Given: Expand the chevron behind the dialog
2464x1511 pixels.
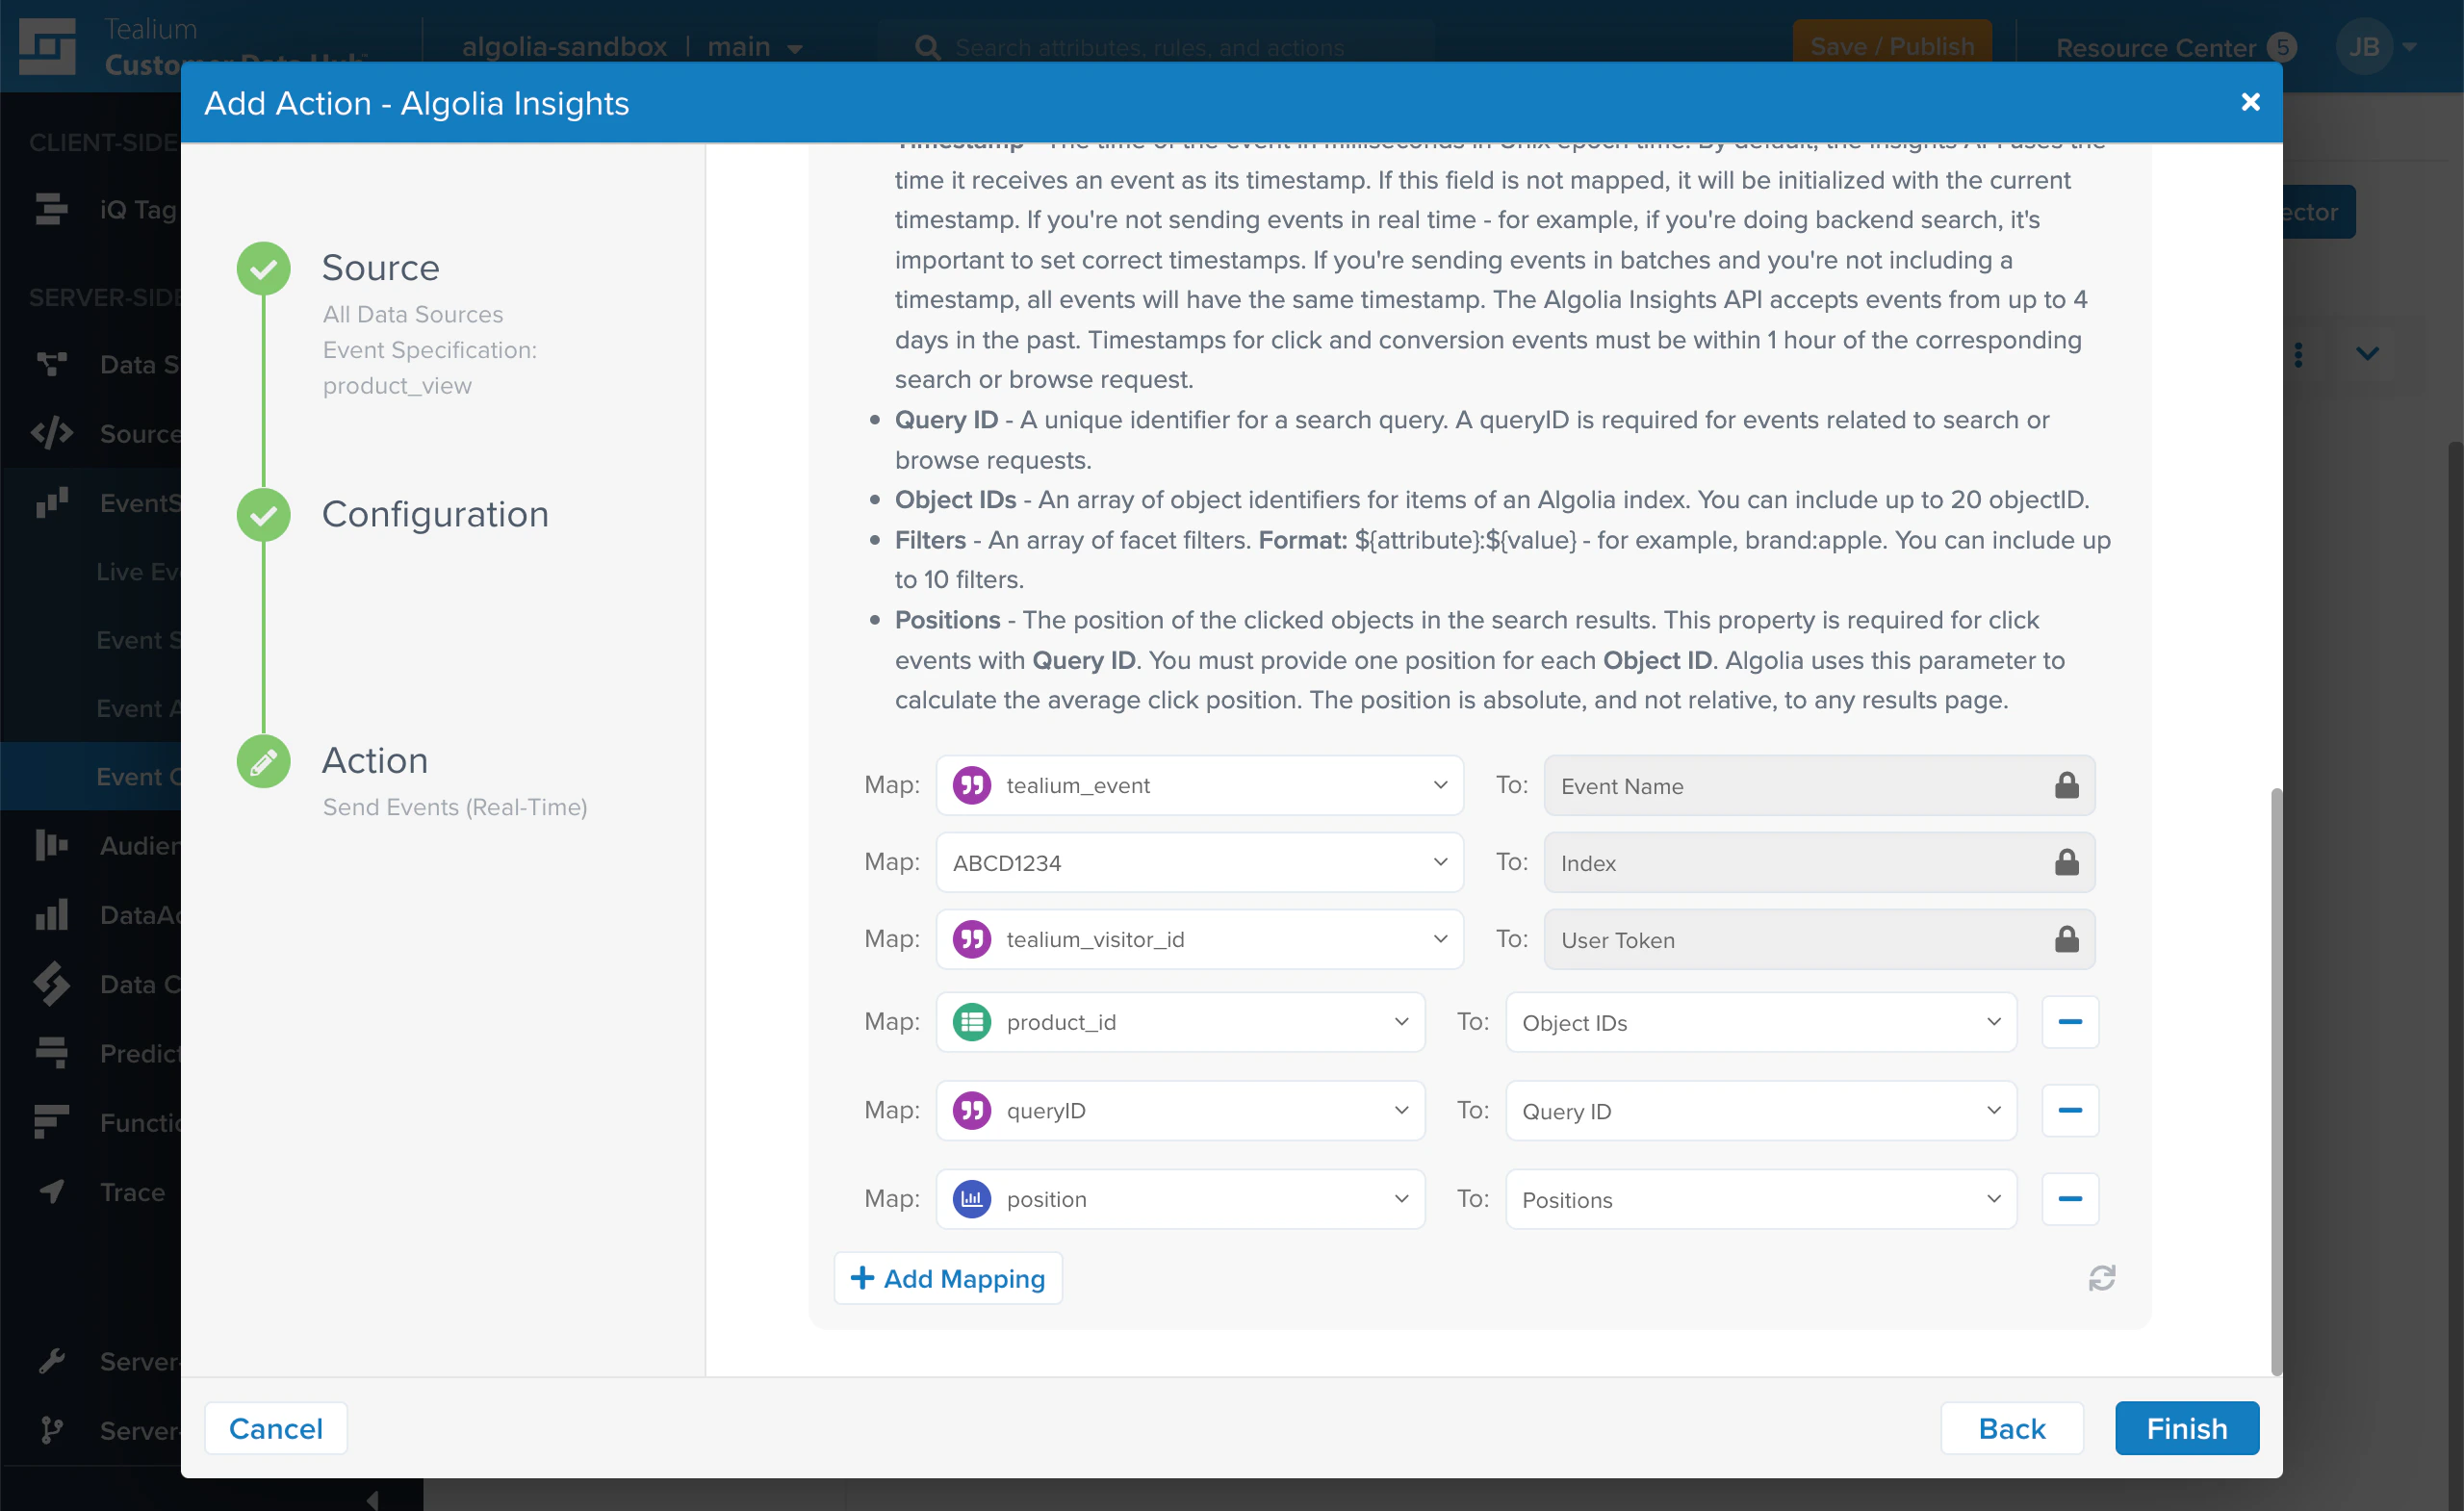Looking at the screenshot, I should [x=2367, y=354].
